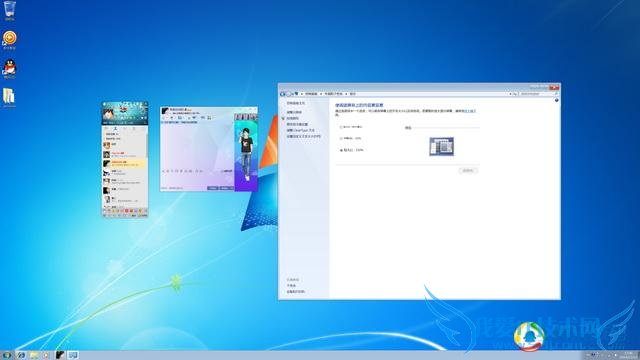Click the display size preview thumbnail
The image size is (640, 360).
(x=441, y=147)
